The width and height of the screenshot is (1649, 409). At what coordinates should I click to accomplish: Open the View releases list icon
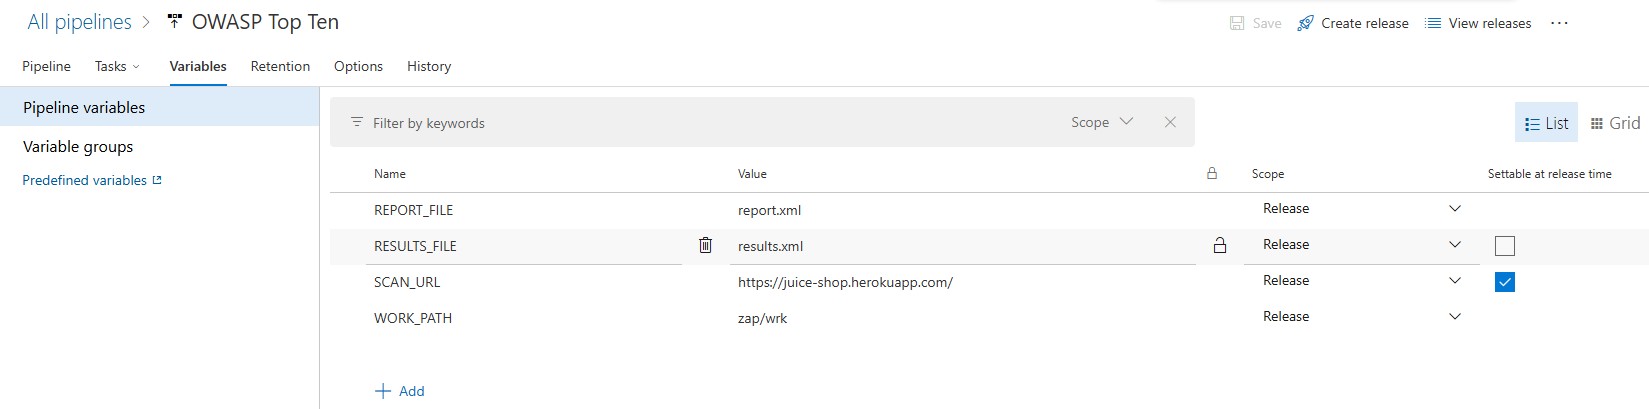click(x=1433, y=23)
